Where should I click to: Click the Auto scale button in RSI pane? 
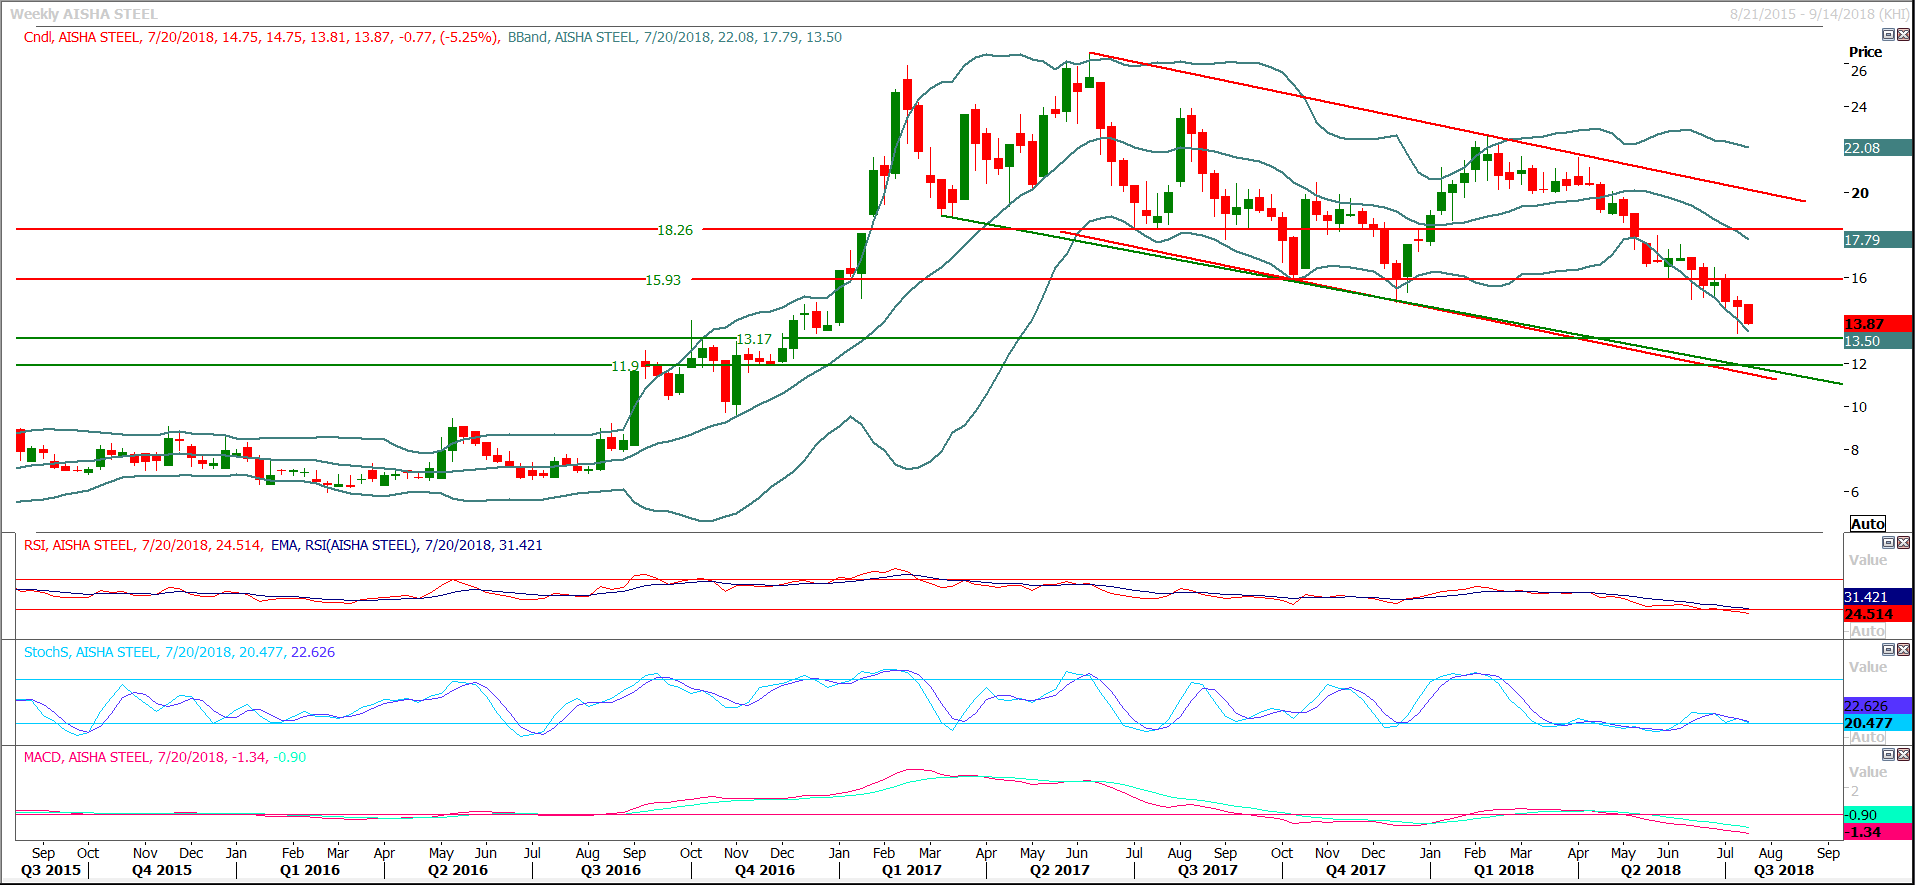[1867, 631]
